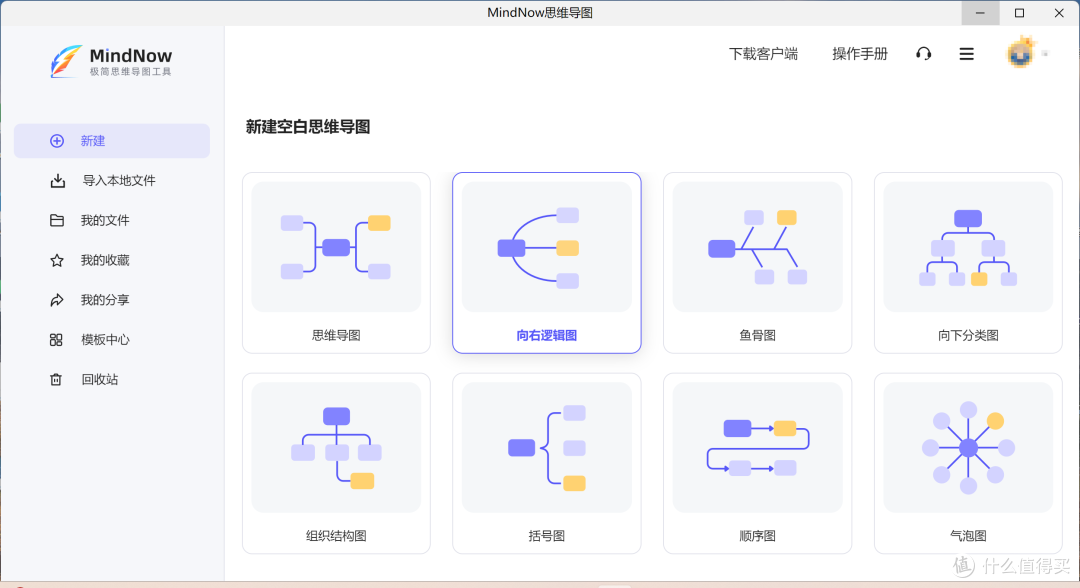Click the share arrow icon for 我的分享
The width and height of the screenshot is (1080, 588).
pos(57,300)
